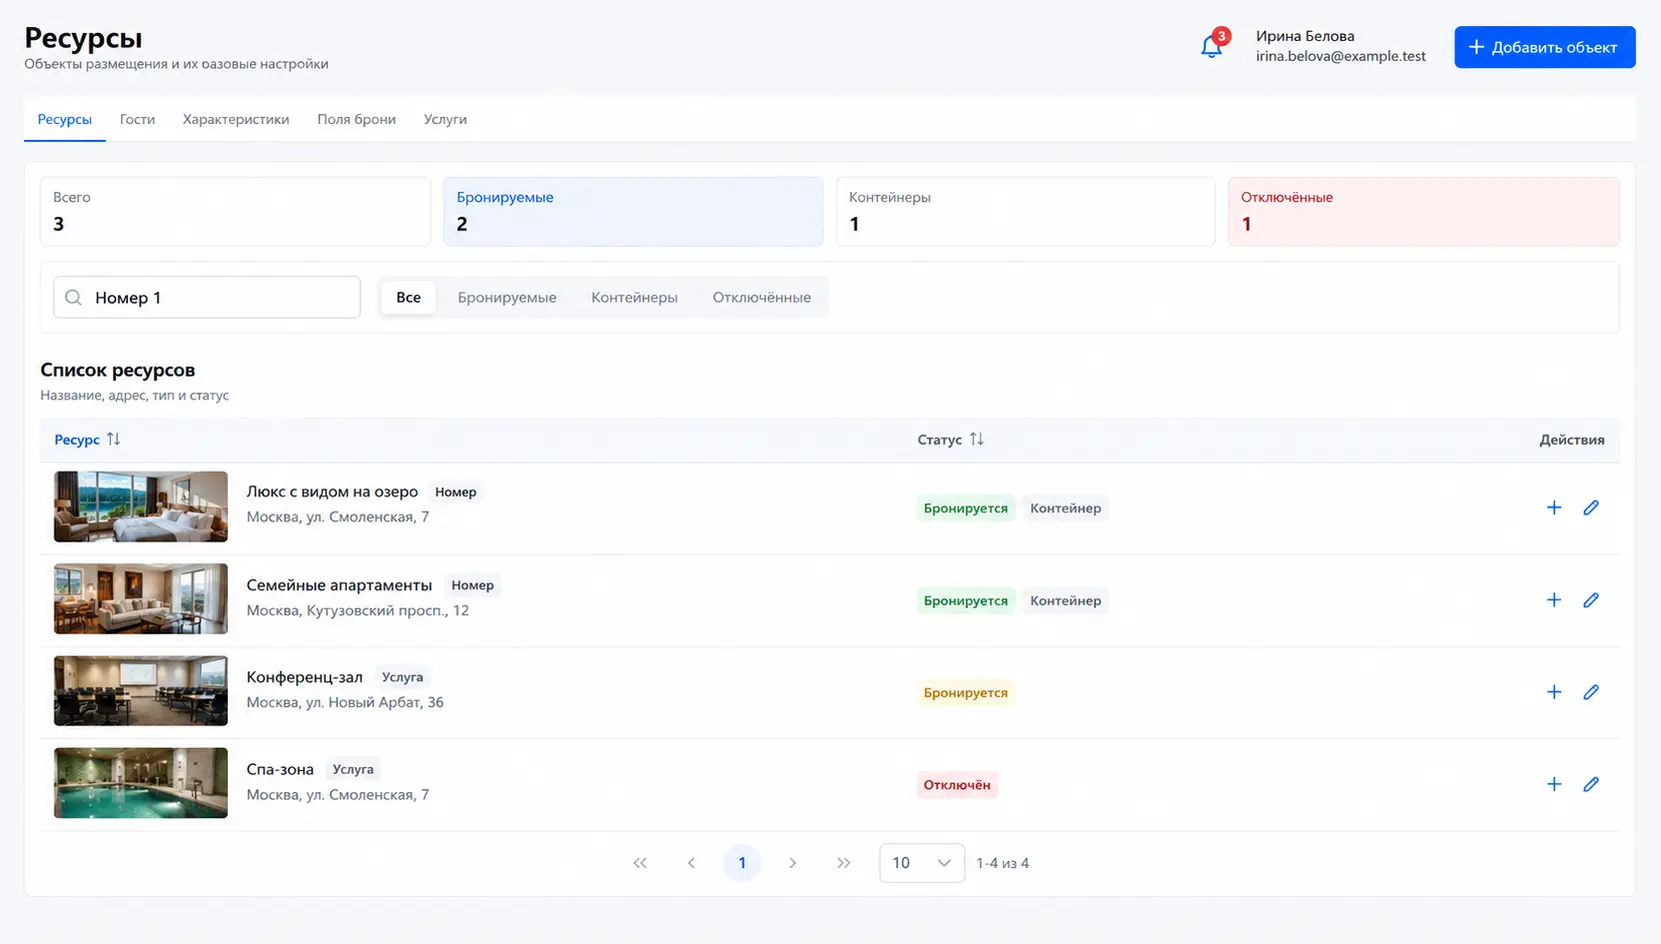1661x944 pixels.
Task: Switch to the Ресурсы tab
Action: 65,119
